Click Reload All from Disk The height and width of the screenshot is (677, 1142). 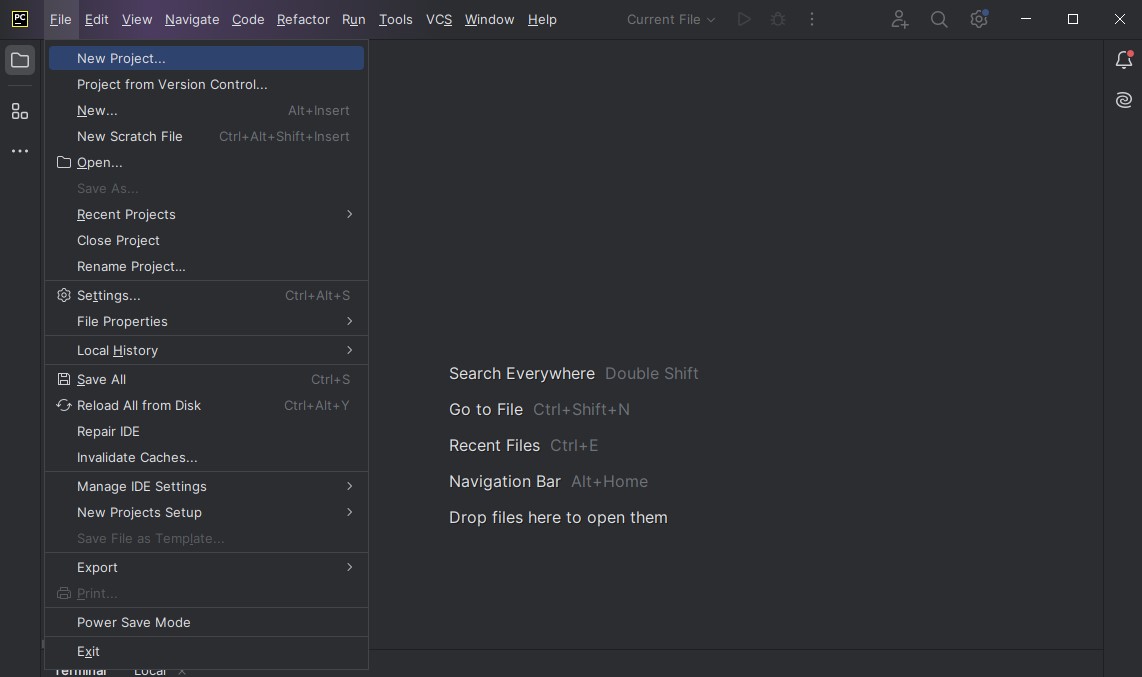pyautogui.click(x=139, y=405)
